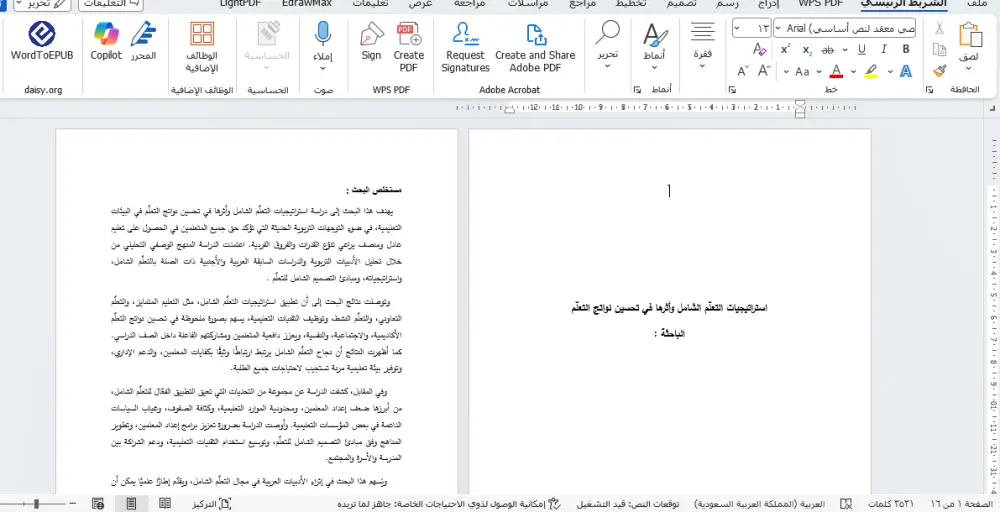Open the font name Arial combo box
Screen dimensions: 1000x512
(x=844, y=28)
